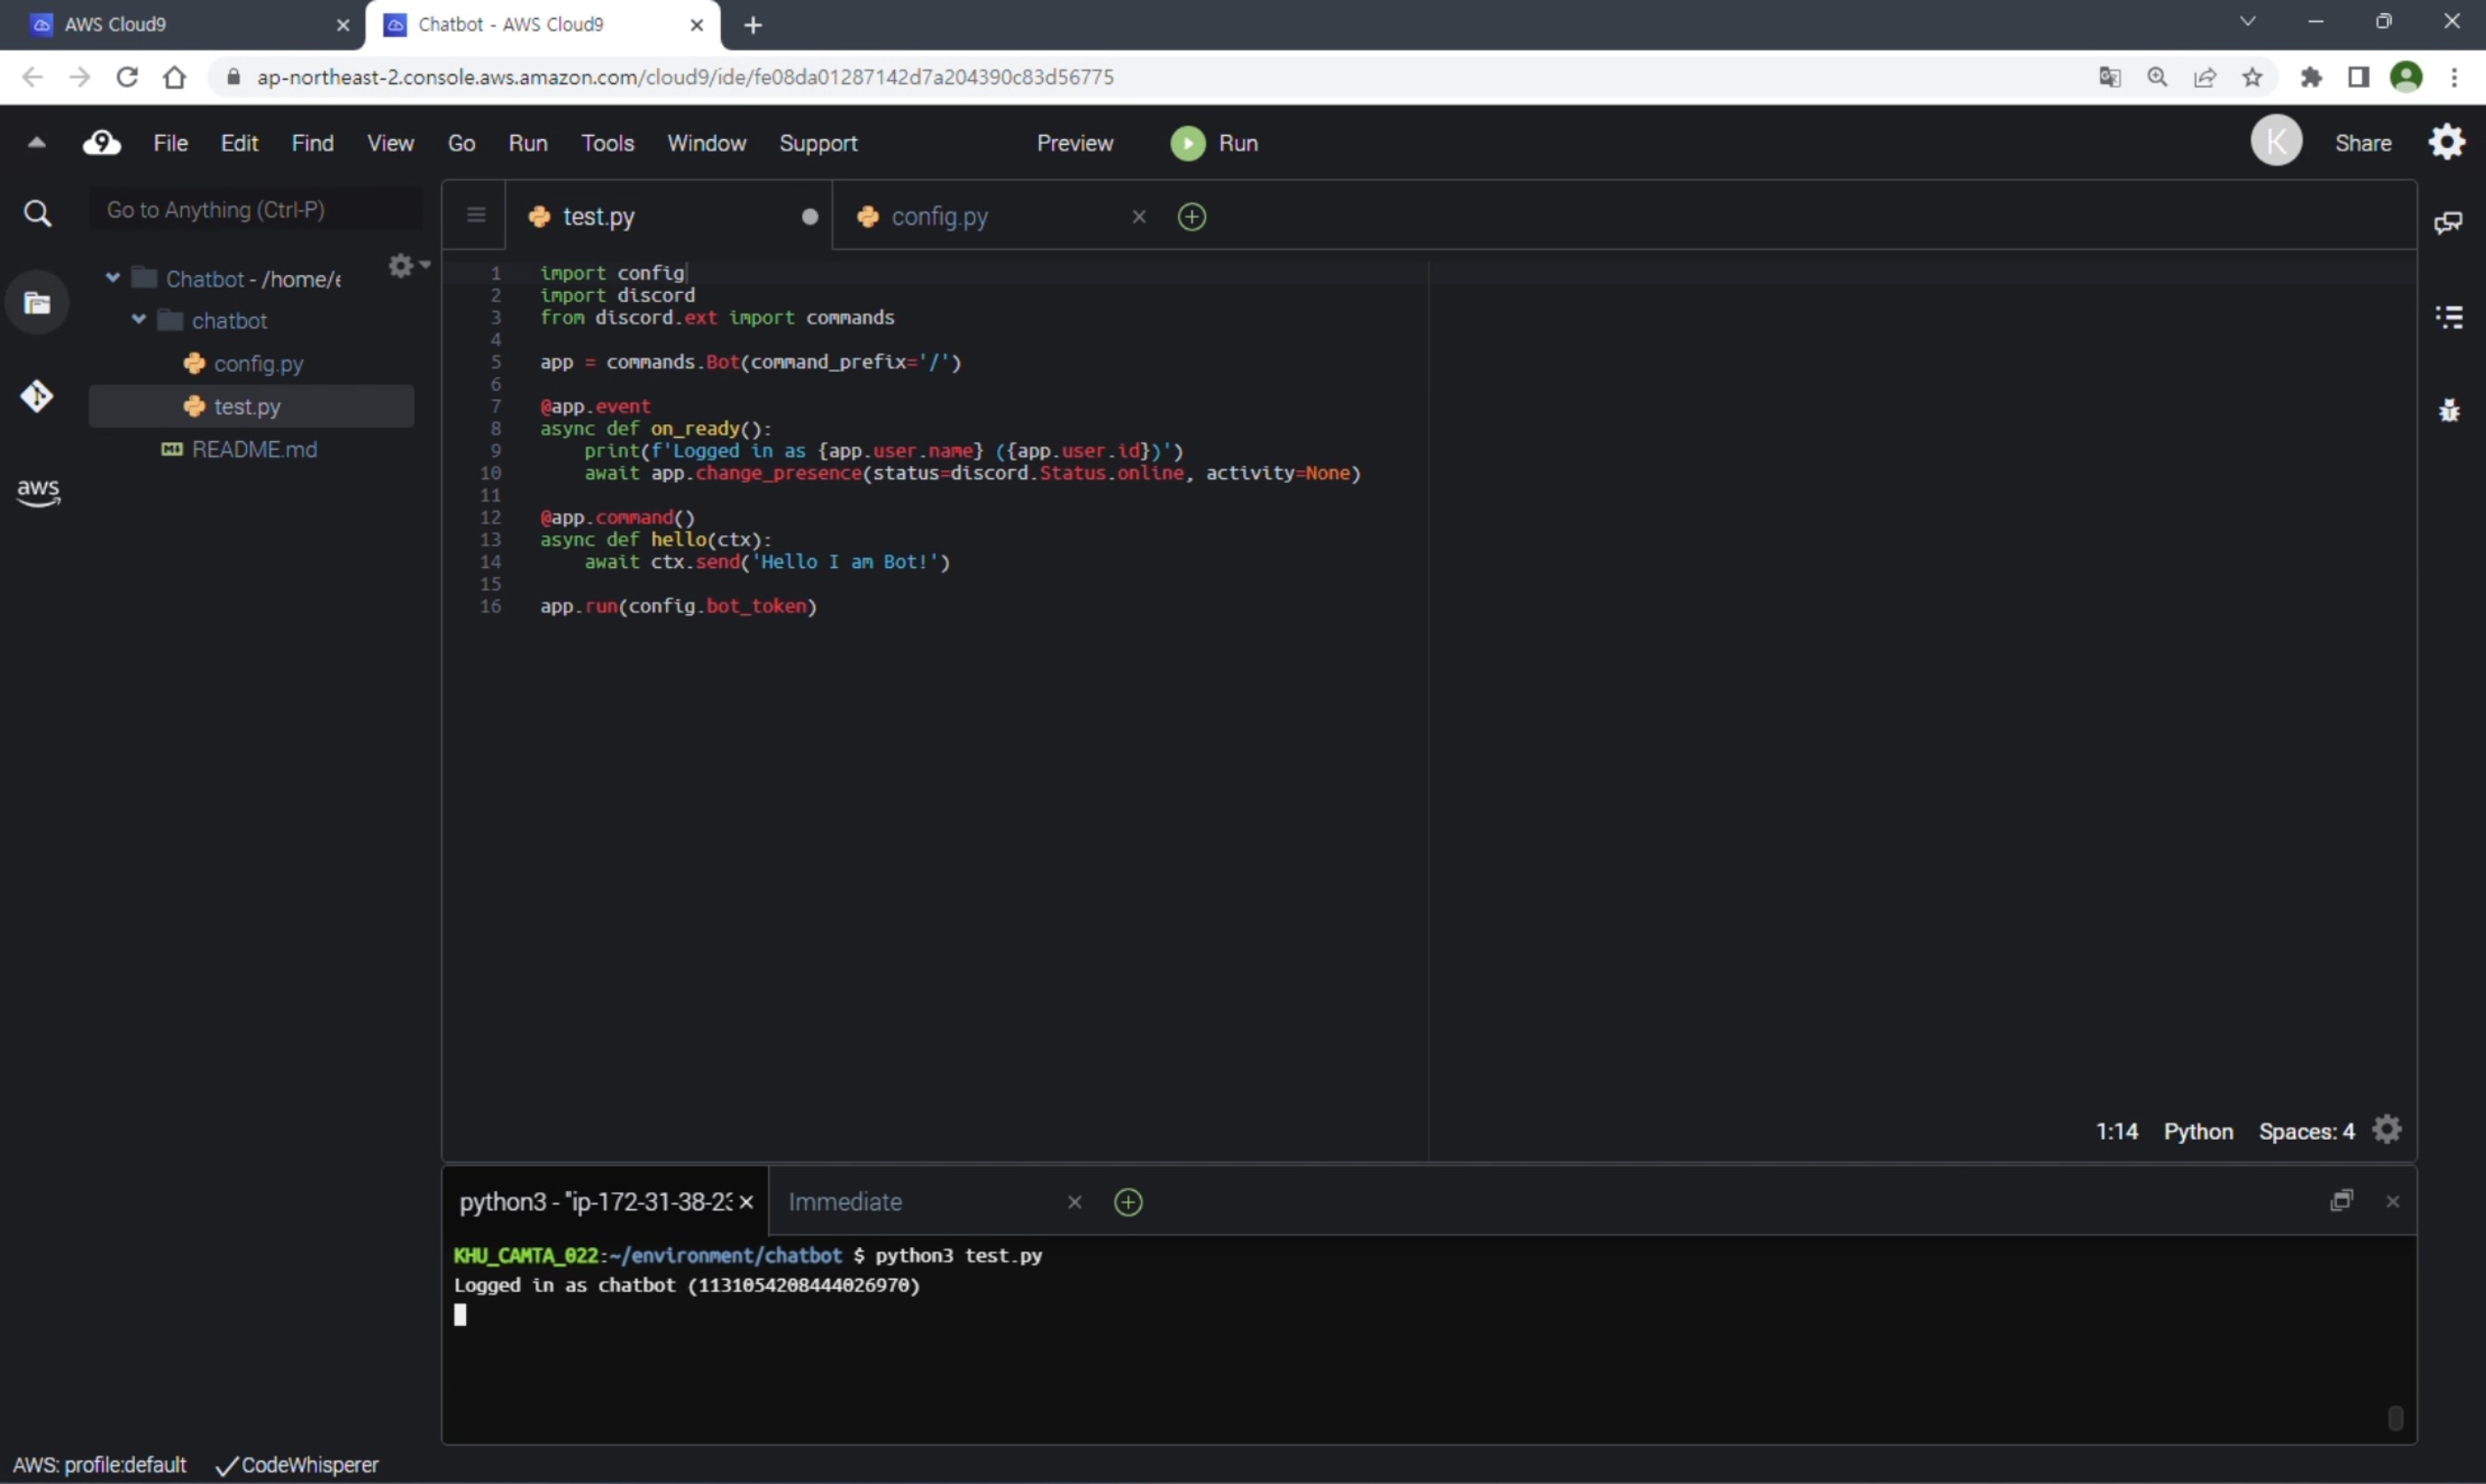Viewport: 2486px width, 1484px height.
Task: Click the green Run button
Action: pyautogui.click(x=1214, y=143)
